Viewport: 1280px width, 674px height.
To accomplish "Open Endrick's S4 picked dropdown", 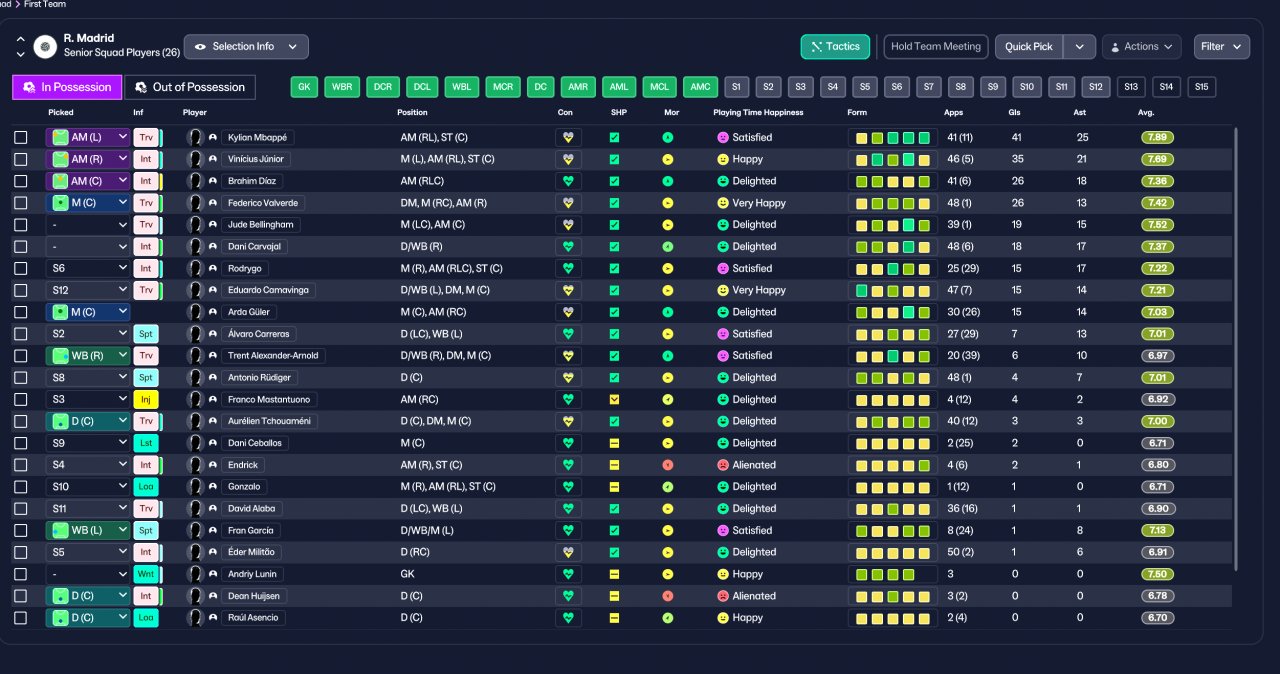I will [x=88, y=465].
